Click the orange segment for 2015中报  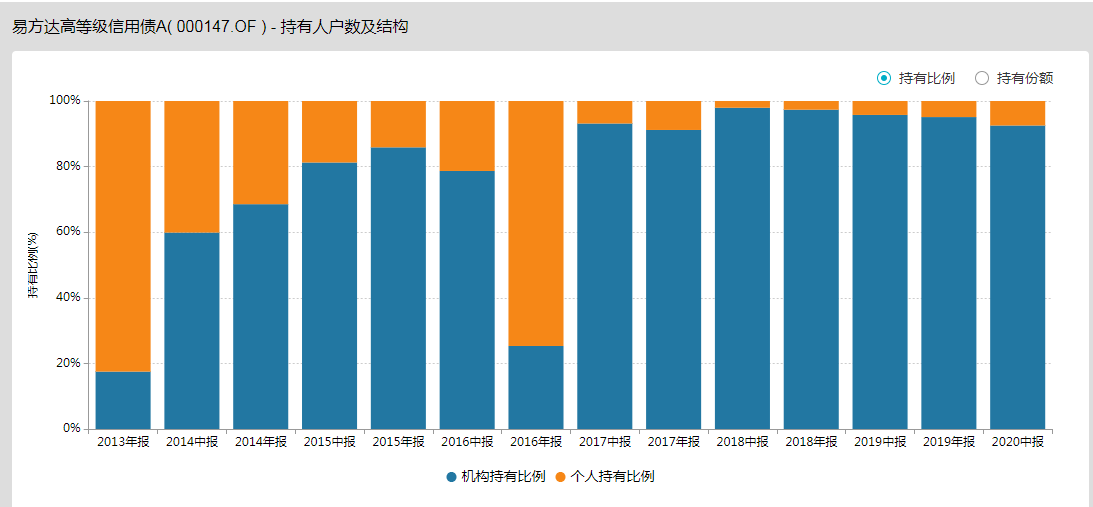(x=330, y=132)
